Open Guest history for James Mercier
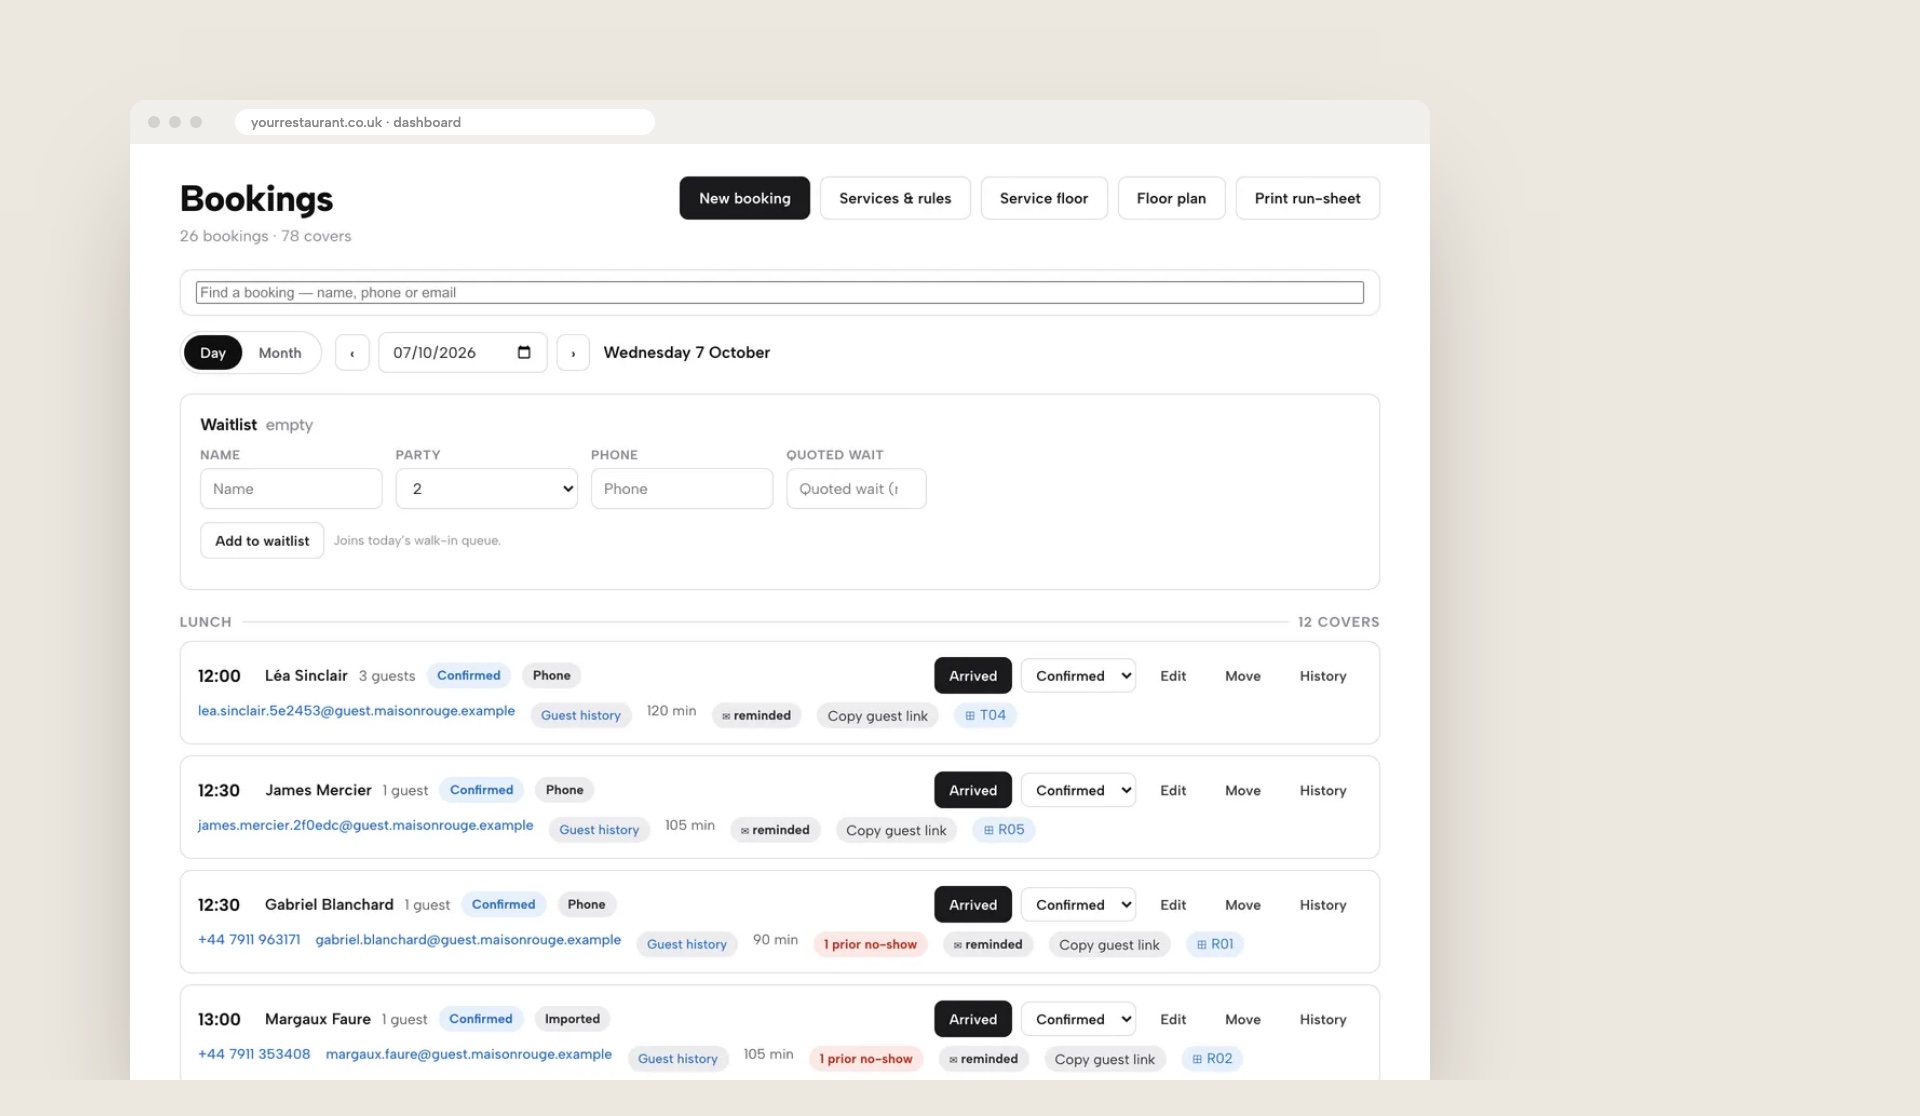This screenshot has width=1920, height=1116. (599, 830)
